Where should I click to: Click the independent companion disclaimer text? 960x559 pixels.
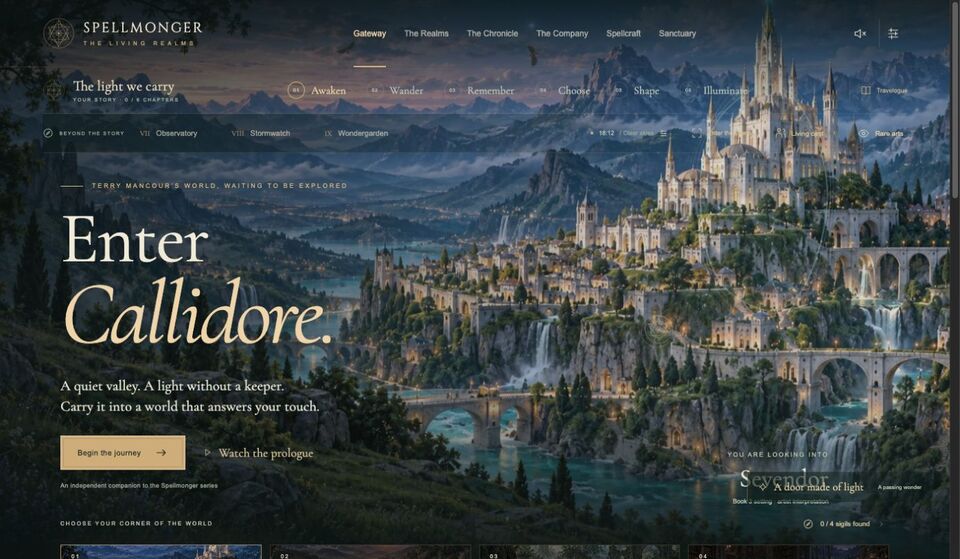pyautogui.click(x=138, y=486)
